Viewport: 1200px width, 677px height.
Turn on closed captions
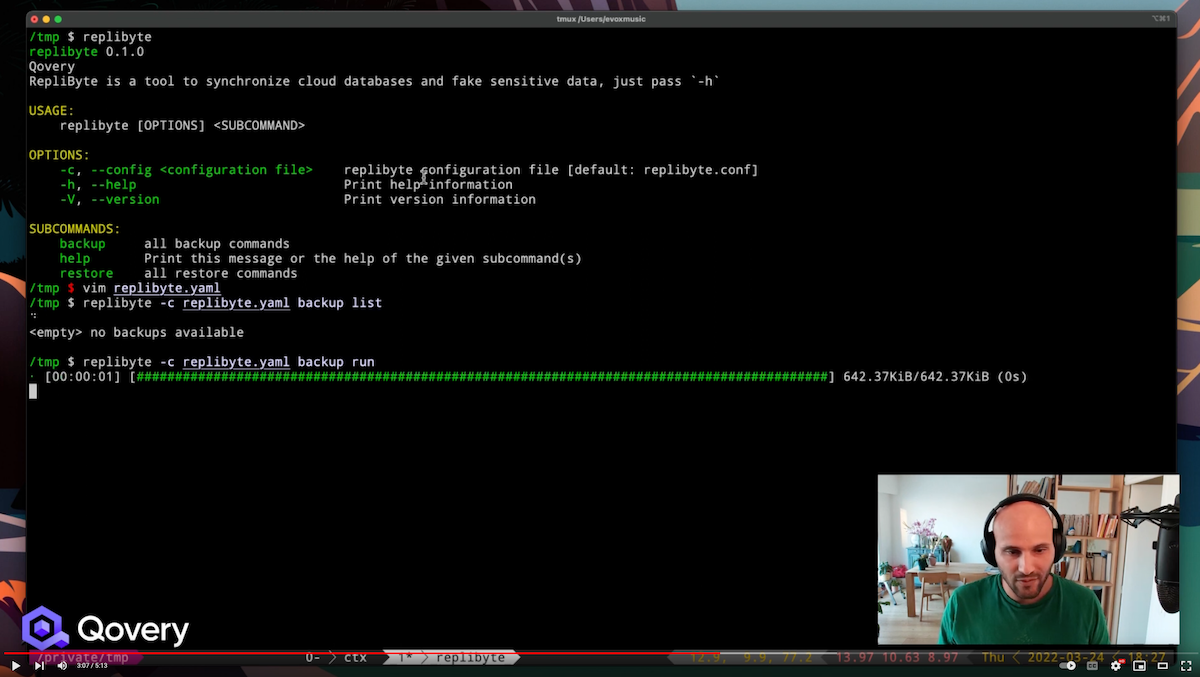(x=1093, y=665)
